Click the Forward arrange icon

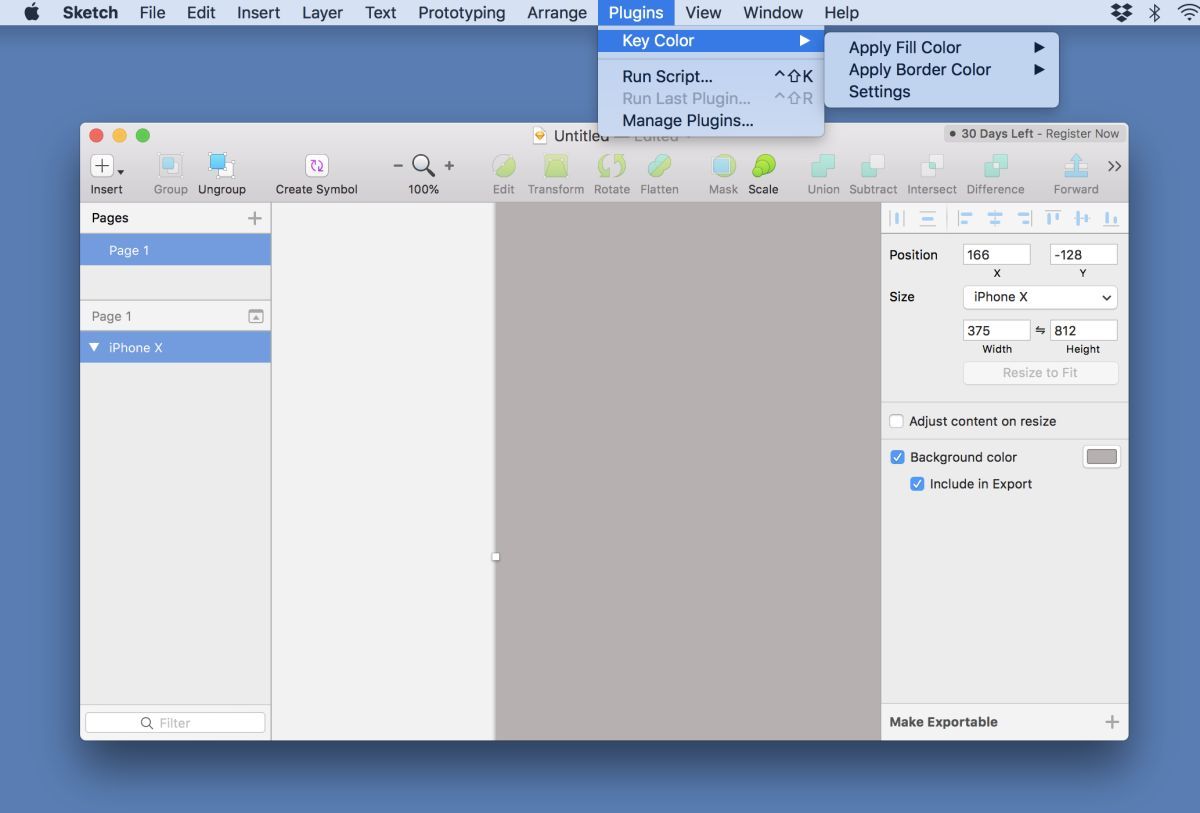(1076, 166)
